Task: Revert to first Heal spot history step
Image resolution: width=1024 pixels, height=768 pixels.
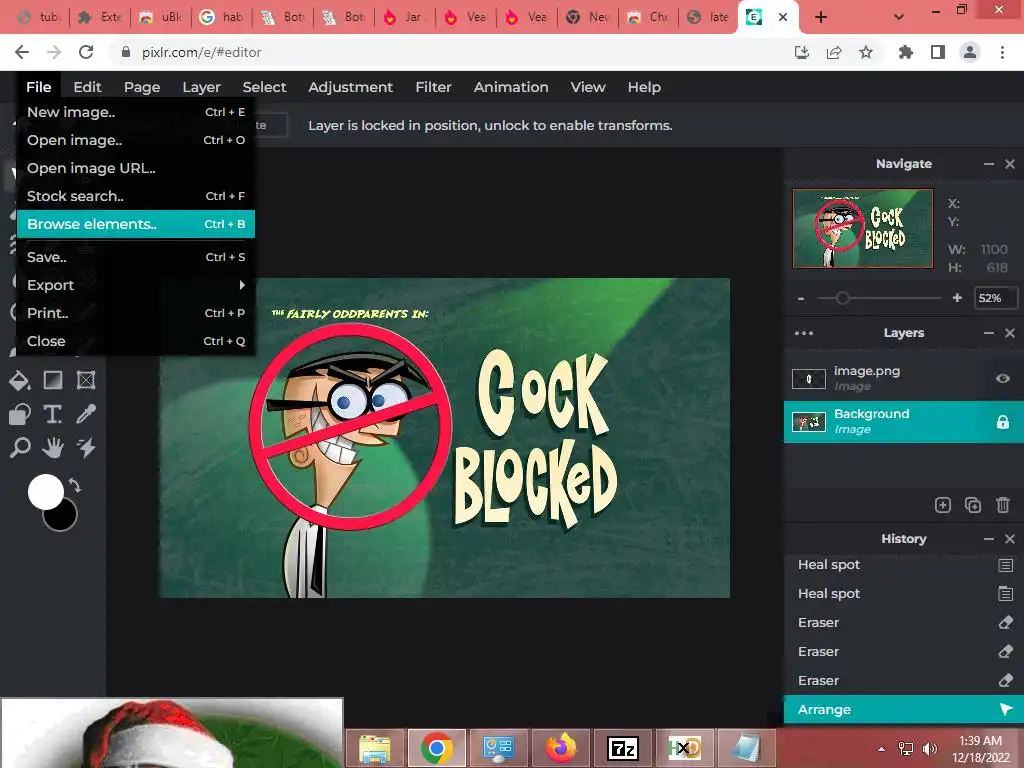Action: (904, 565)
